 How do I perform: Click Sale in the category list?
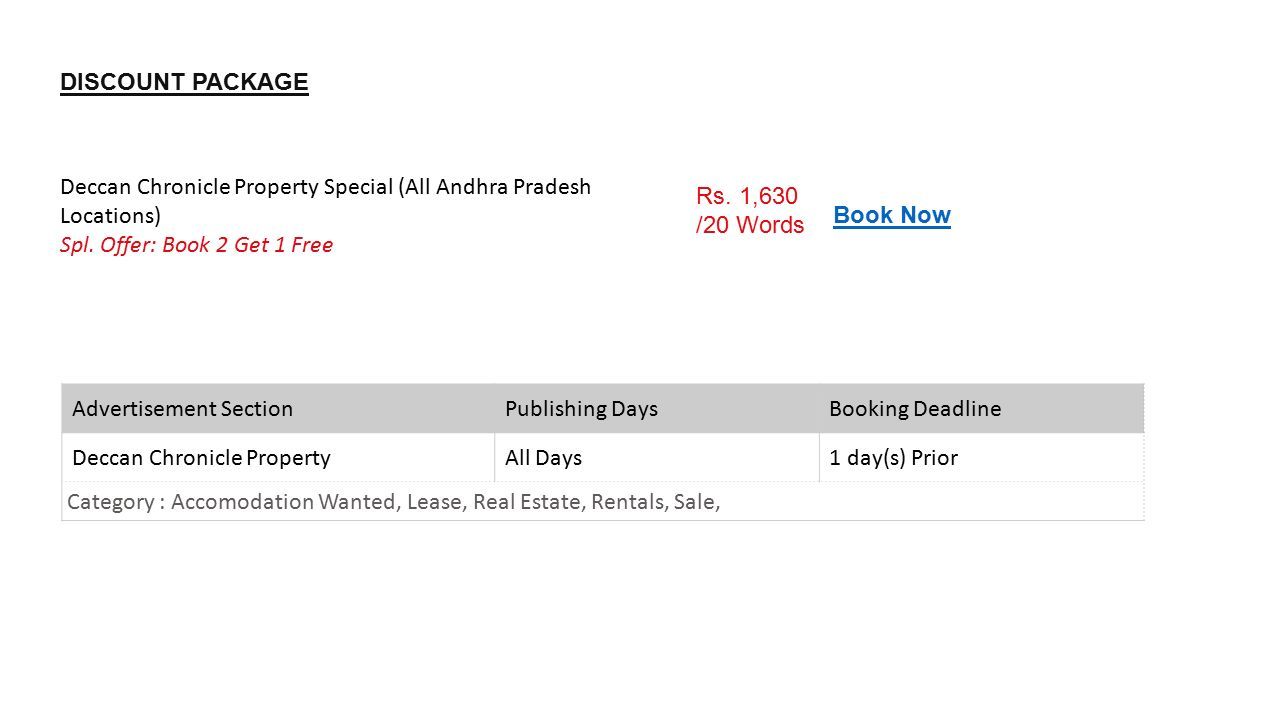697,502
